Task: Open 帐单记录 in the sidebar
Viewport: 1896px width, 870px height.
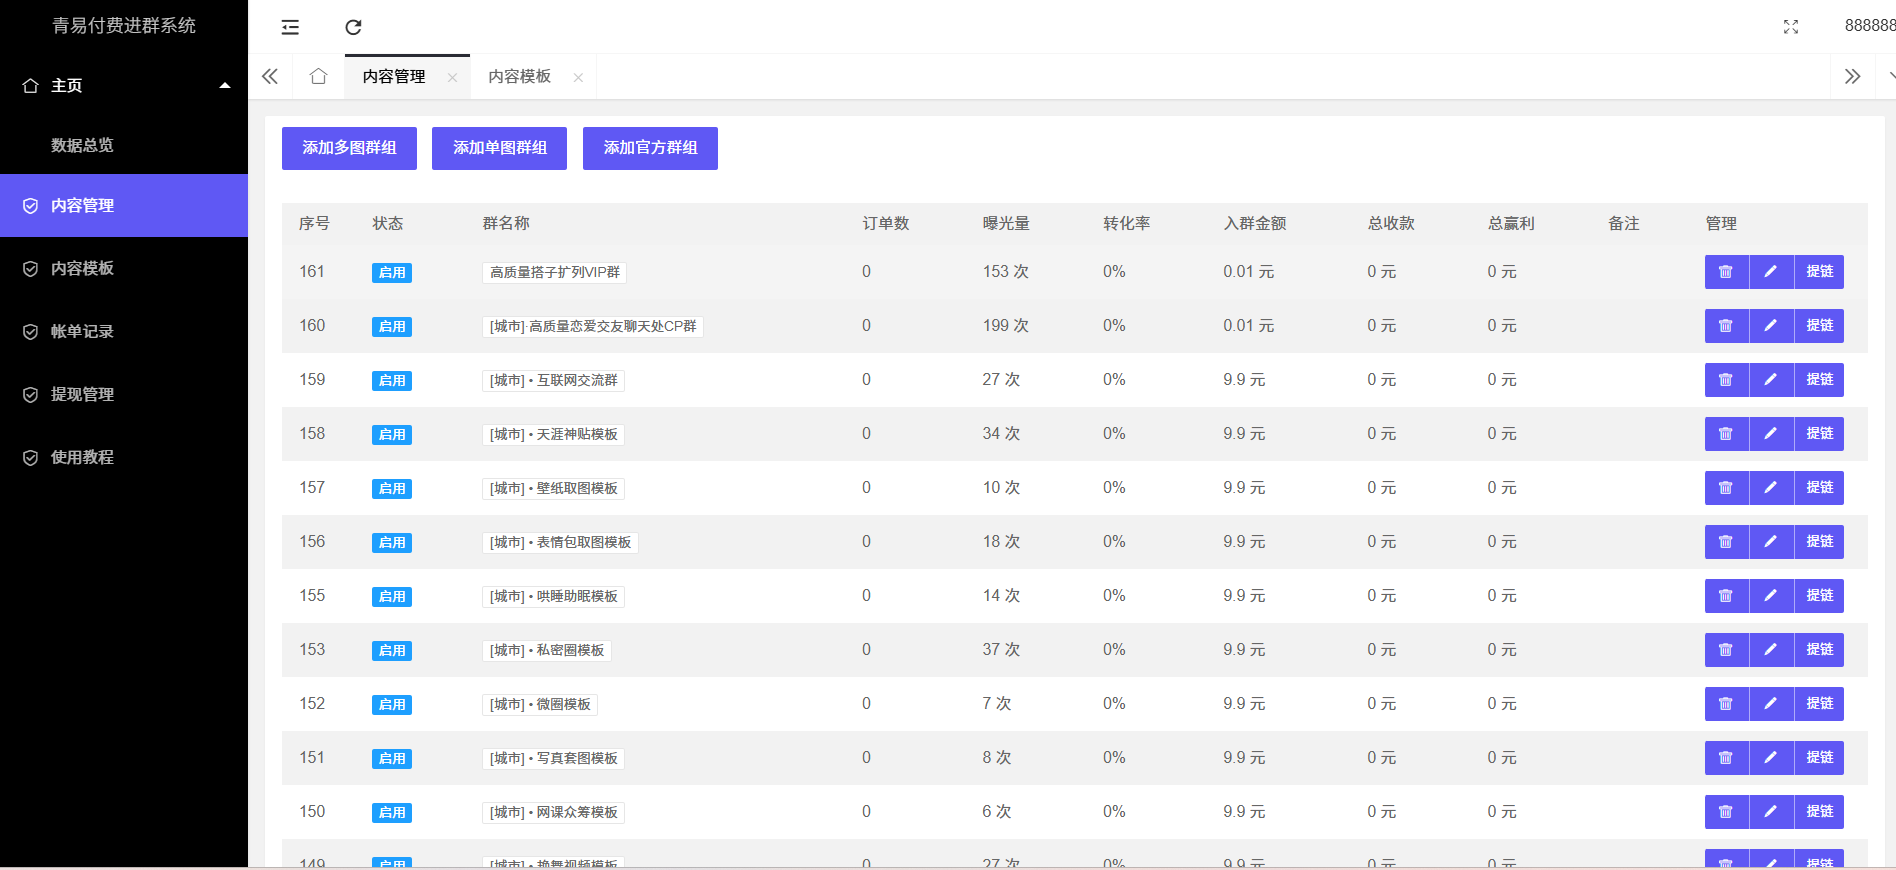Action: [x=82, y=332]
